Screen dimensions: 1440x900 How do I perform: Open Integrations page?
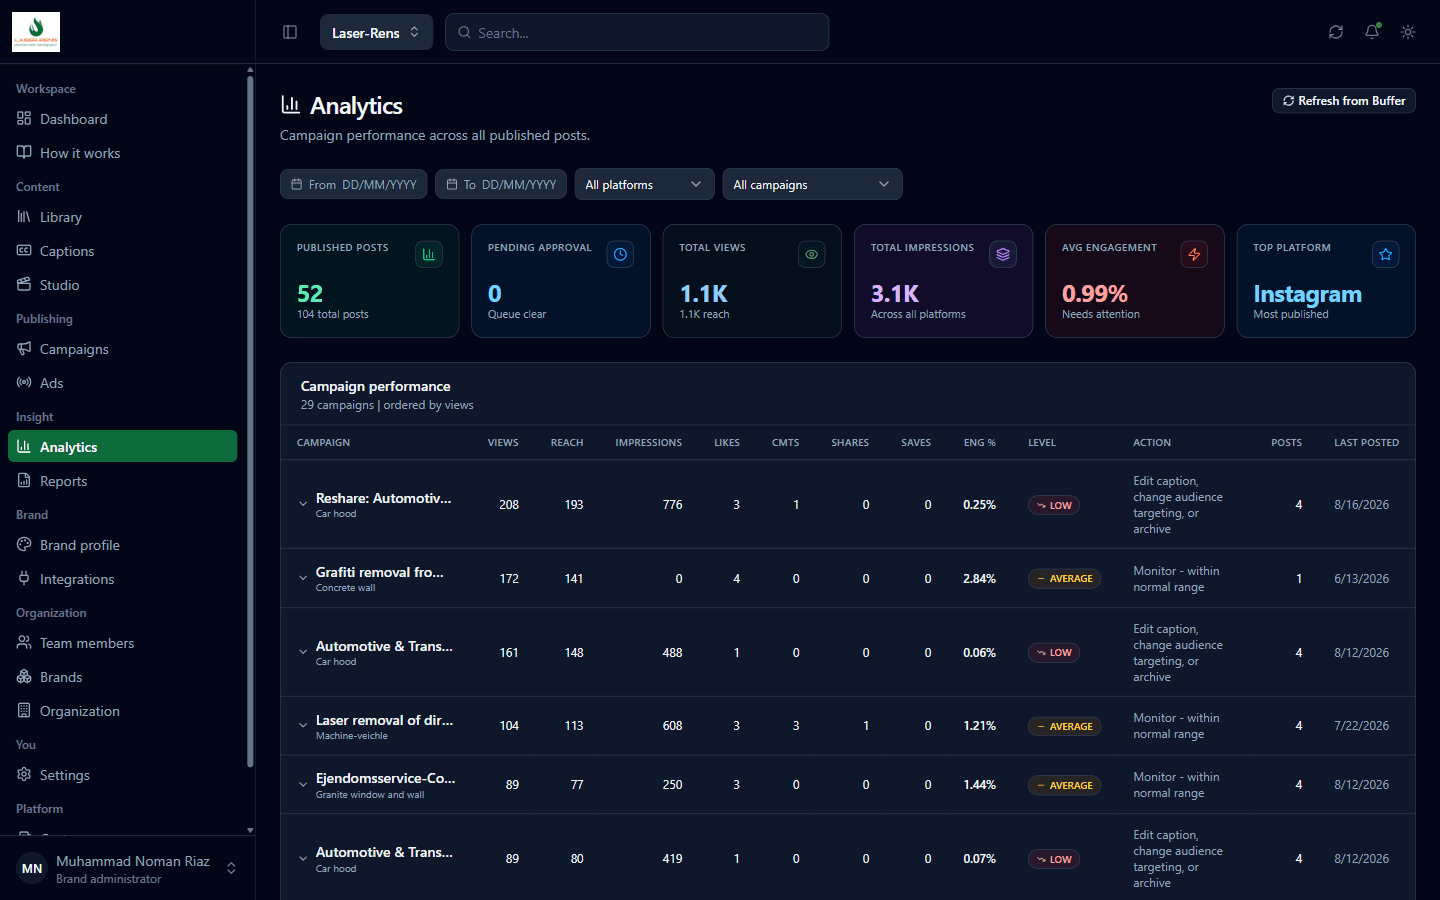(122, 579)
